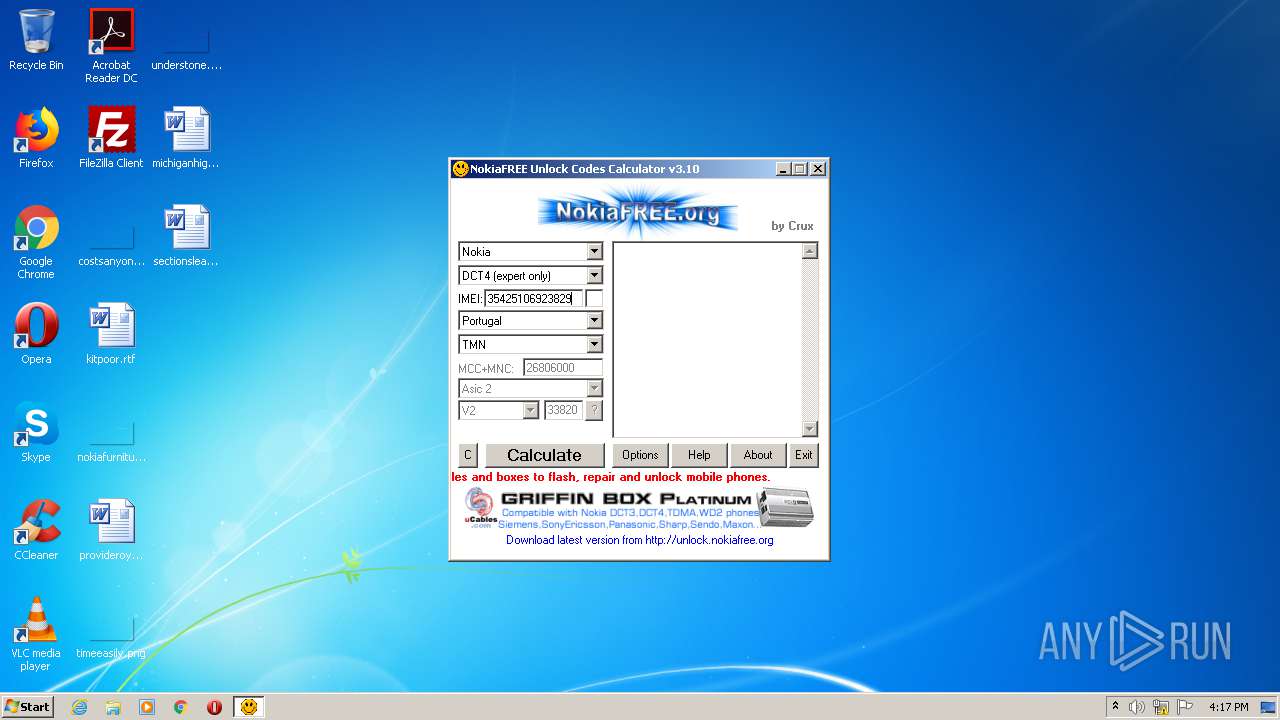Expand the Nokia brand dropdown

click(x=594, y=252)
